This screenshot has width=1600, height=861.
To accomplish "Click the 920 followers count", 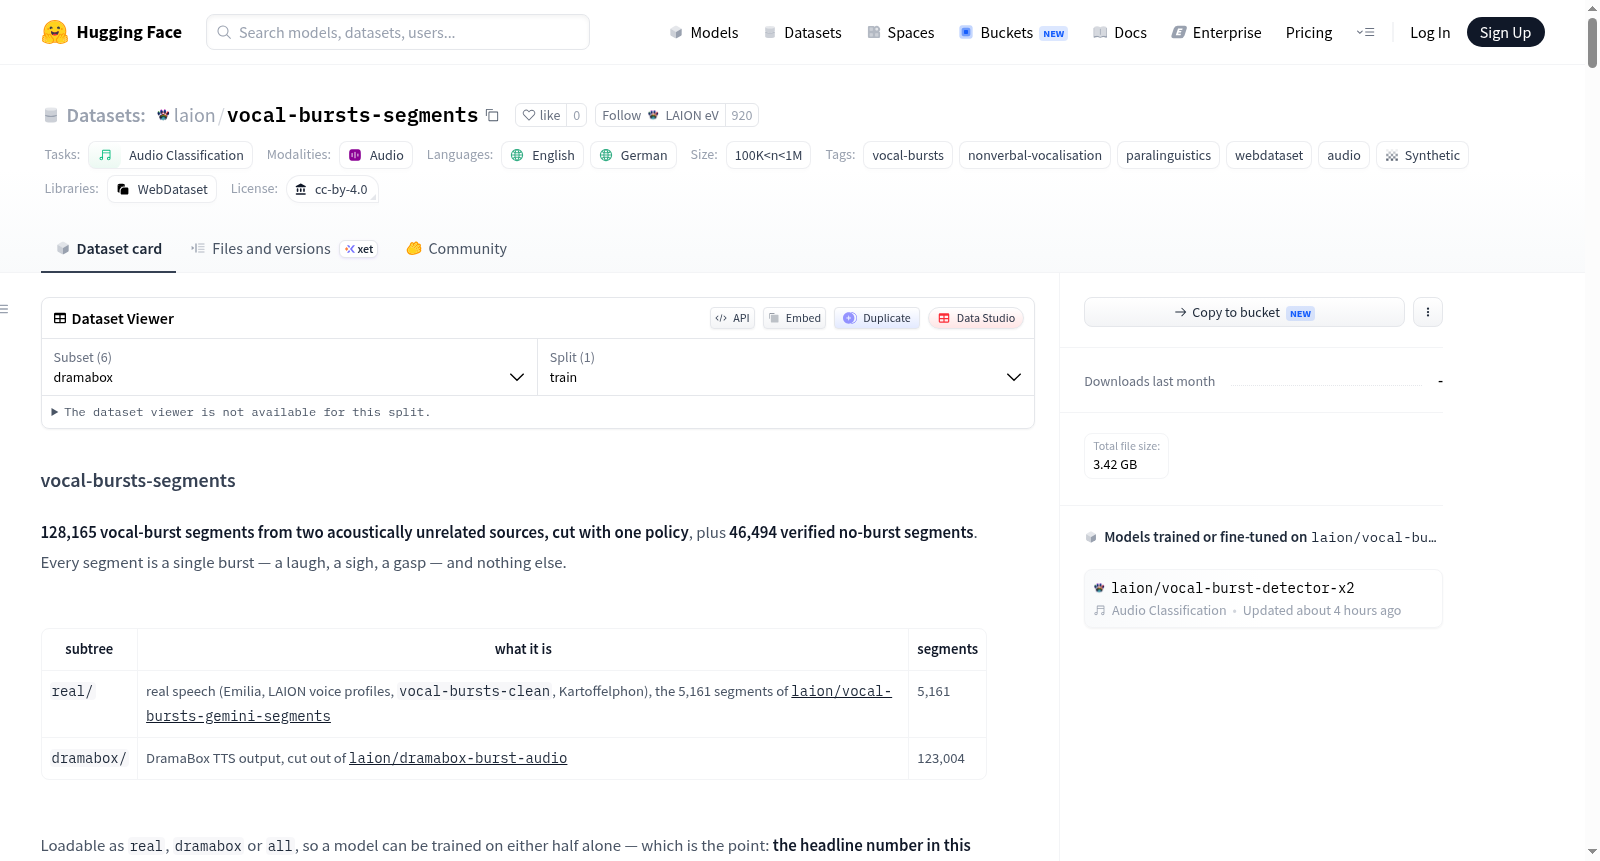I will point(742,115).
